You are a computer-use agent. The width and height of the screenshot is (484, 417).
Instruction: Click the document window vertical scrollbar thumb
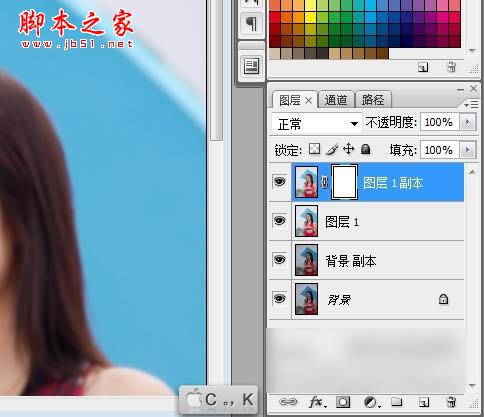217,70
